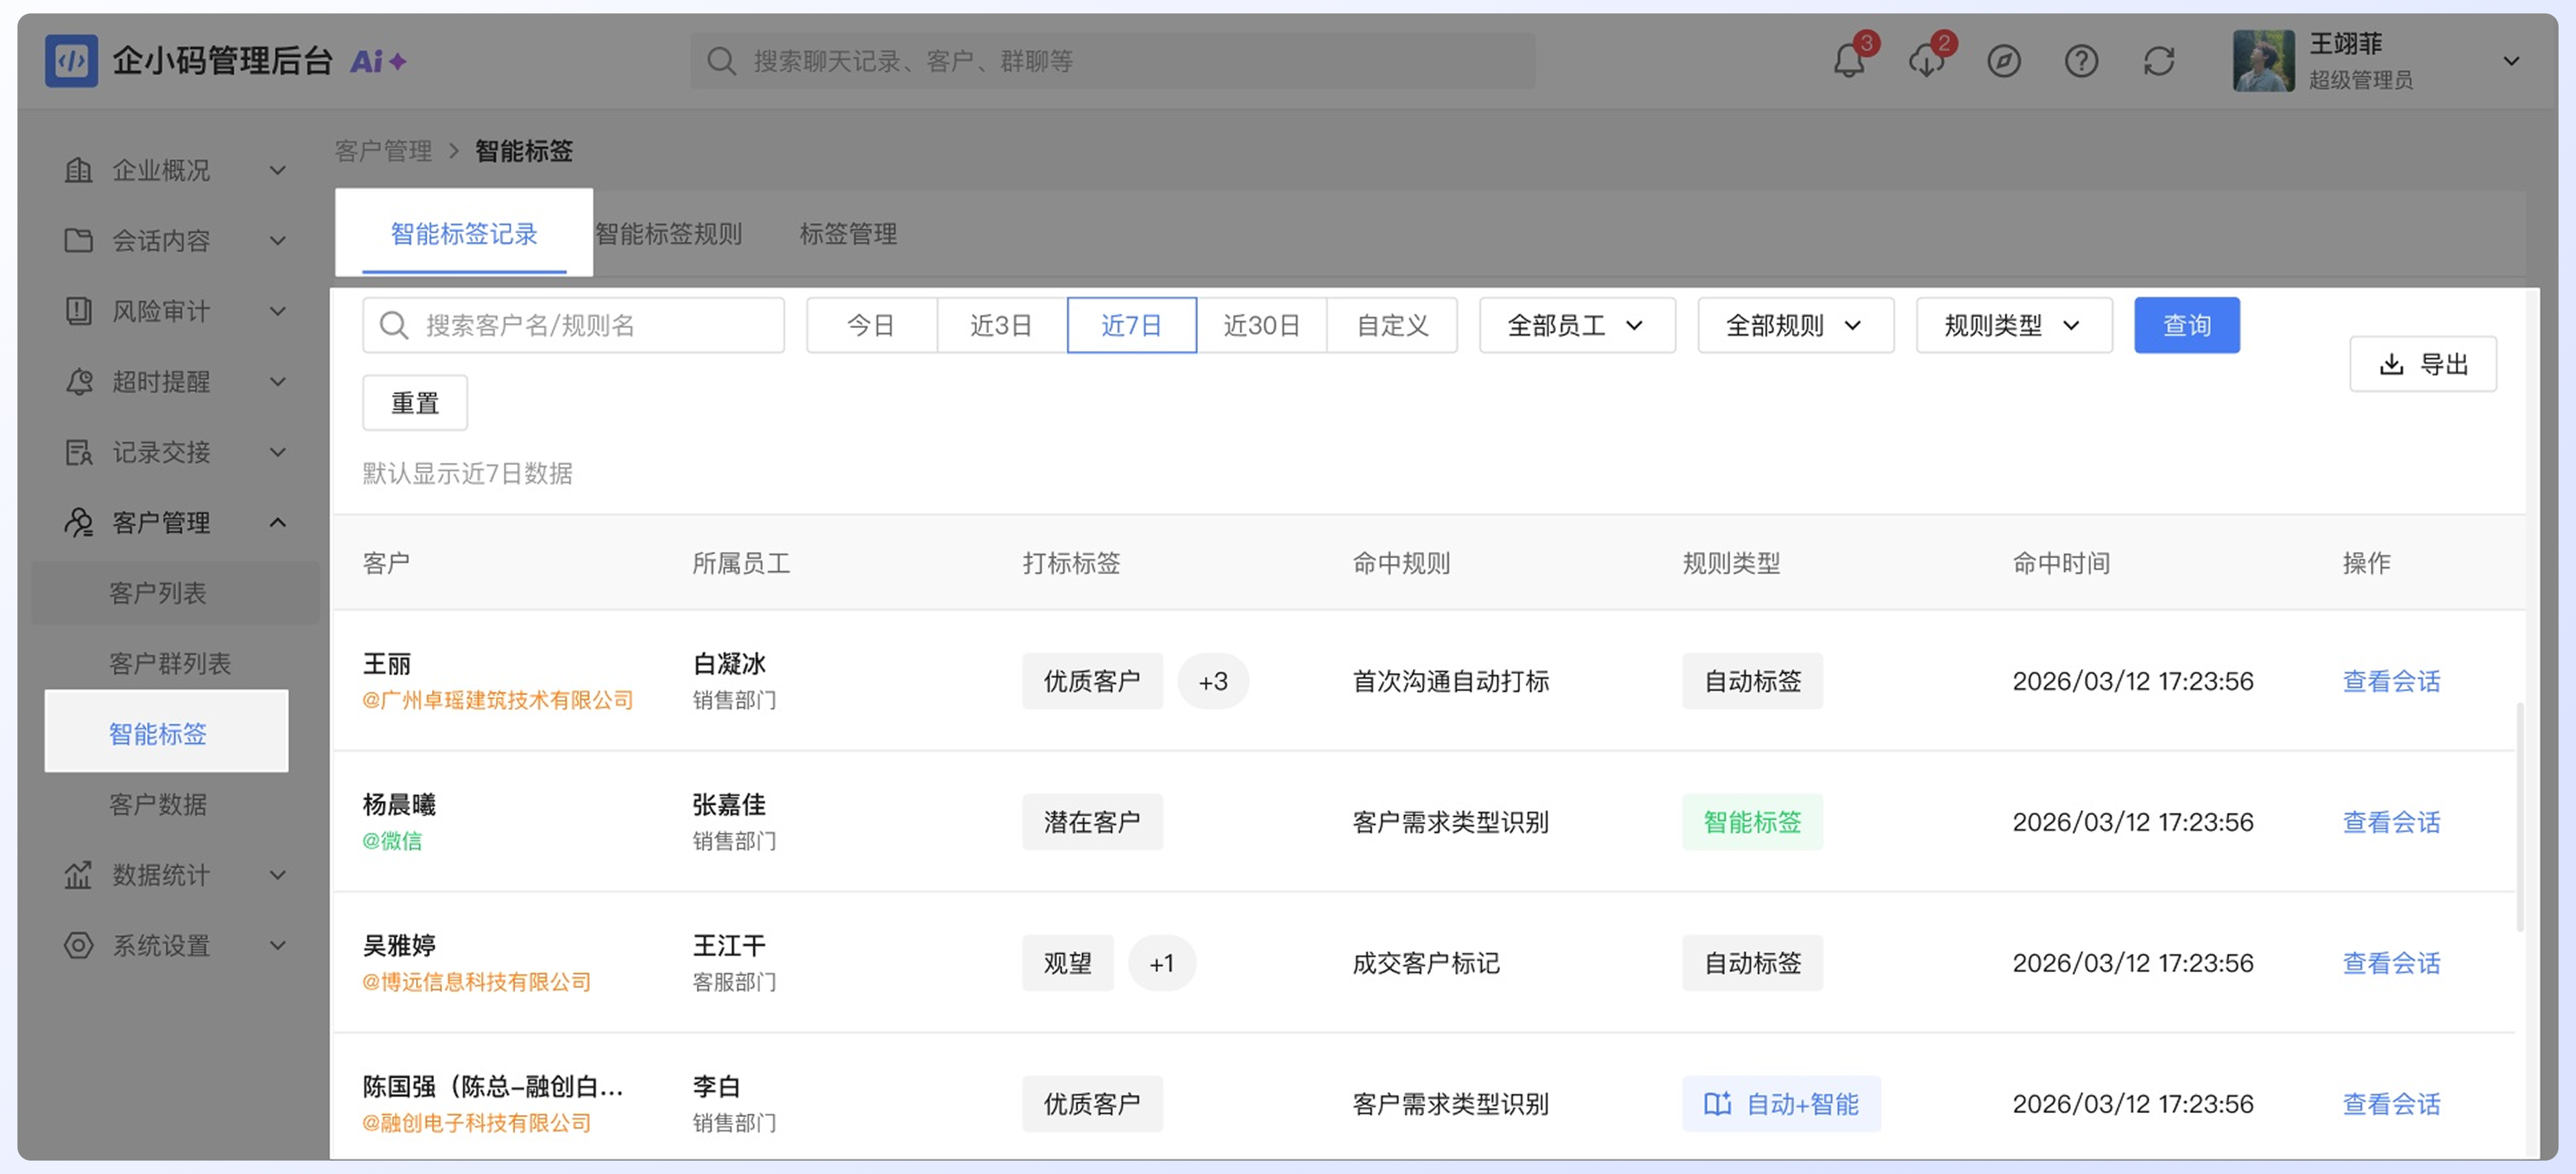Click the 风险审计 sidebar icon
Screen dimensions: 2576x1174
(x=78, y=311)
